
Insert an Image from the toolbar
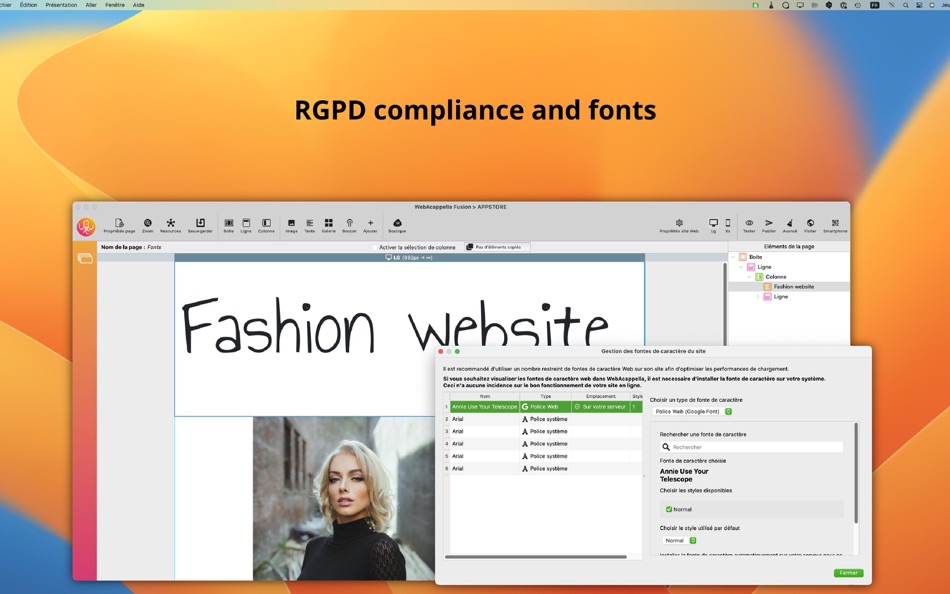click(291, 225)
